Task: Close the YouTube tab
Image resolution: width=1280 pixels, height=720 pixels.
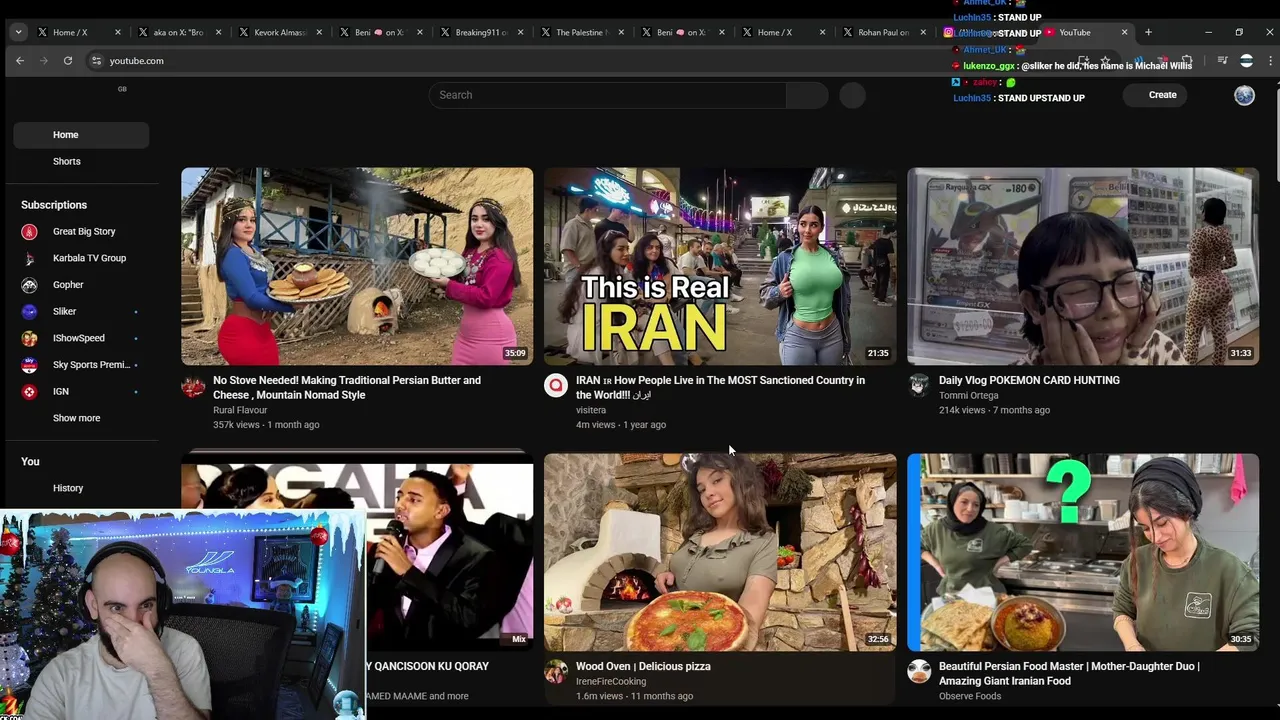Action: coord(1124,32)
